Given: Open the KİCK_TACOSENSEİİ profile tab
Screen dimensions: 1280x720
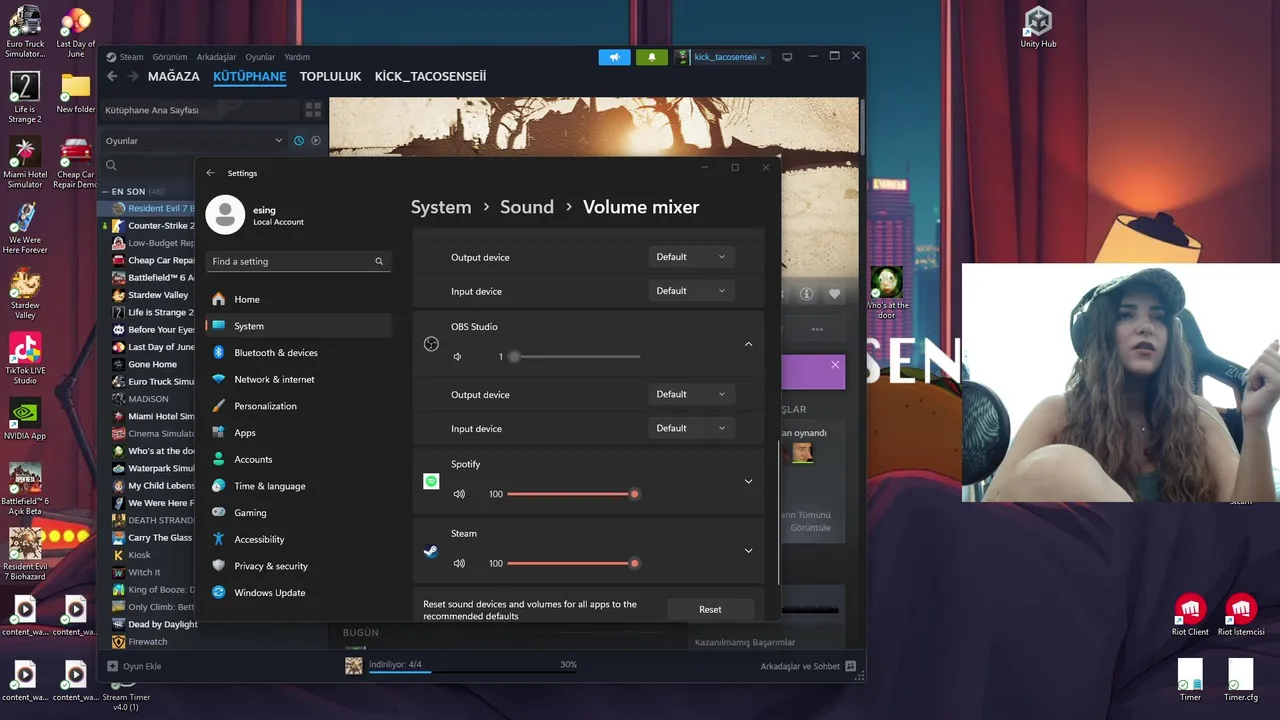Looking at the screenshot, I should pos(430,76).
